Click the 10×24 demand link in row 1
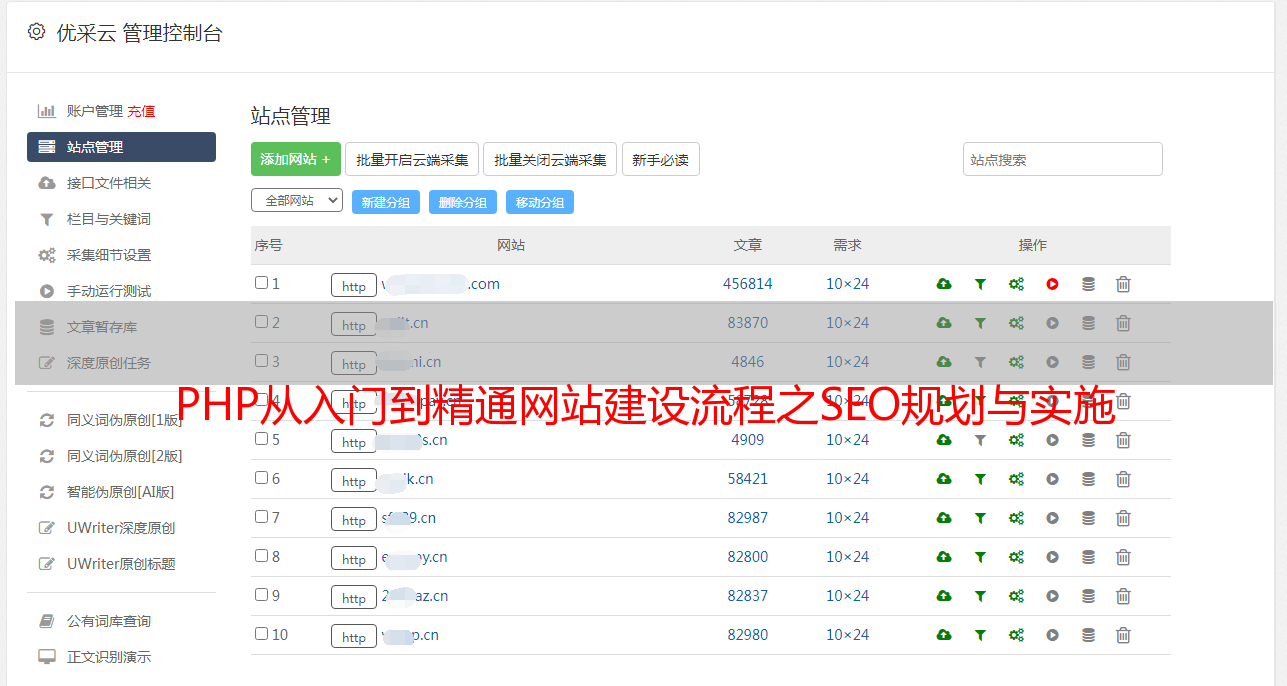 click(x=848, y=284)
